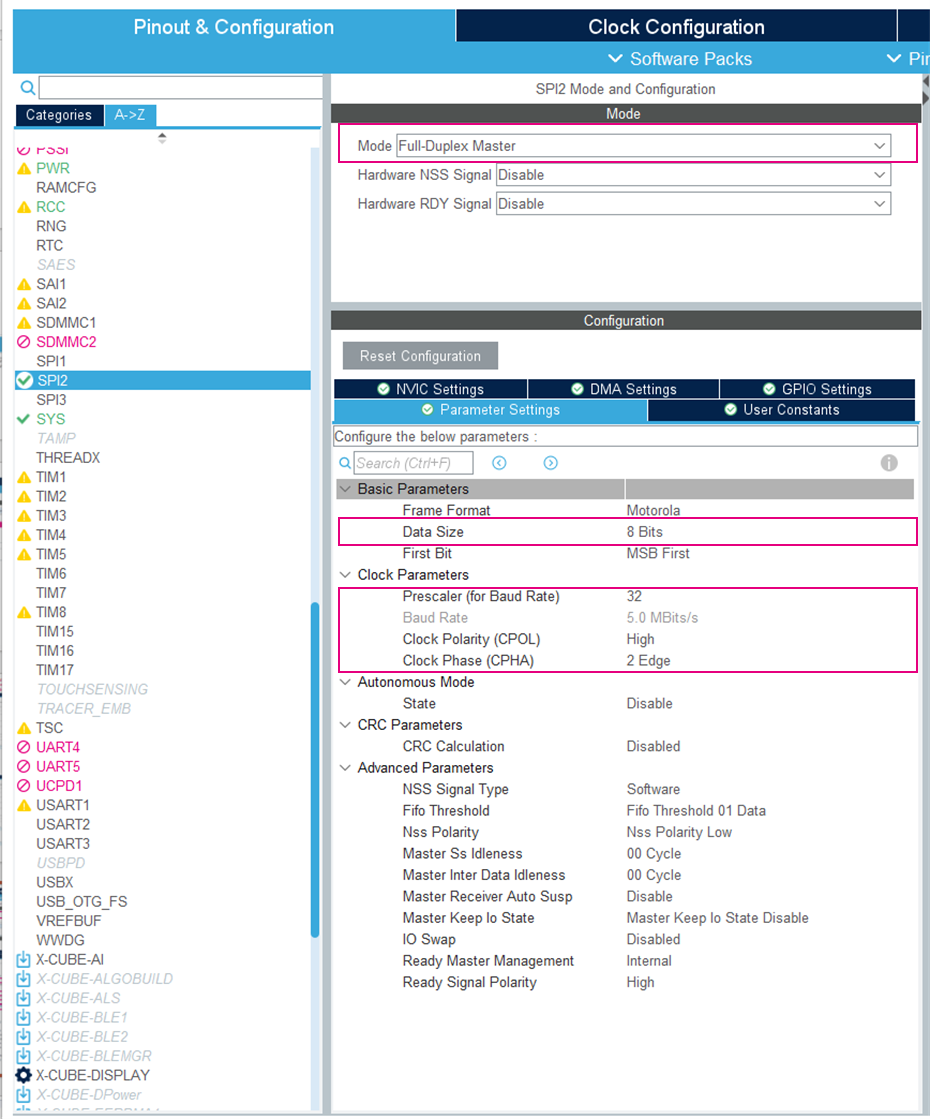Open the Hardware RDY Signal dropdown
930x1119 pixels.
693,203
